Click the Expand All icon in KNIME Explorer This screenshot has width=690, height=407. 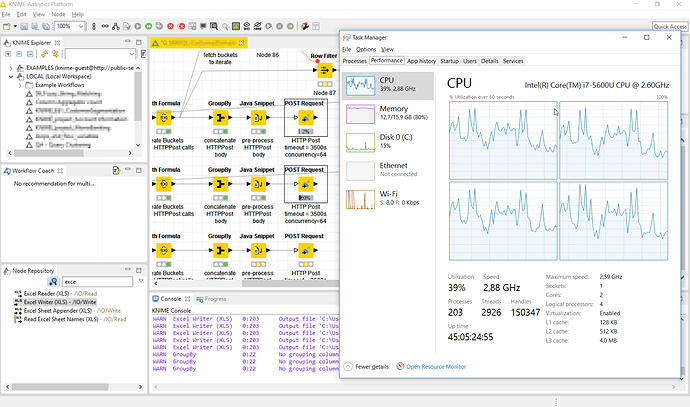8,54
